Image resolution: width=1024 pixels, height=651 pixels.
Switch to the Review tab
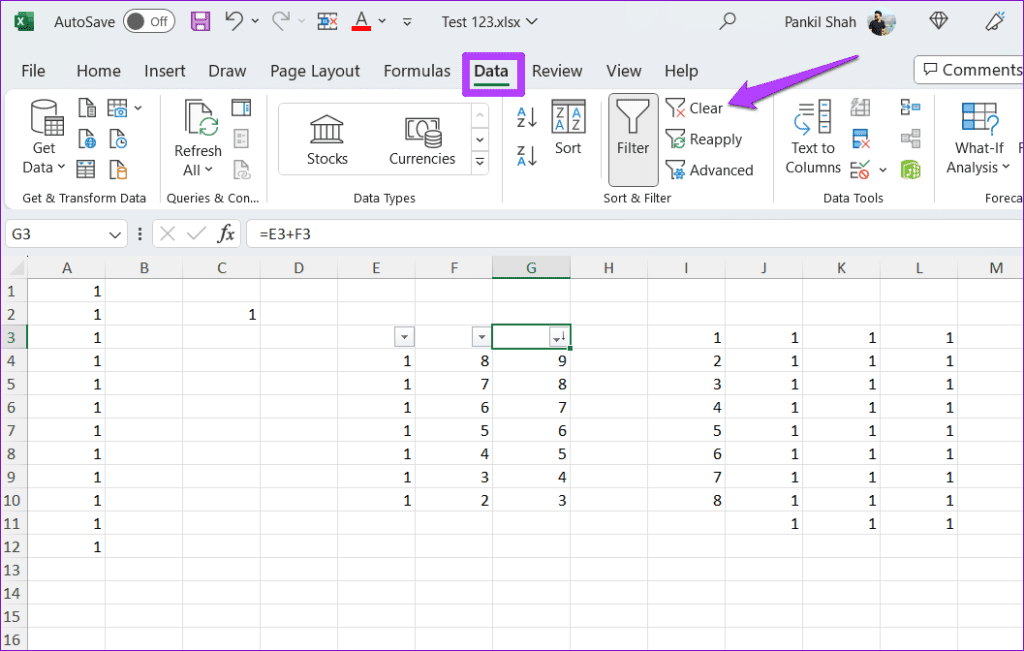[x=556, y=71]
